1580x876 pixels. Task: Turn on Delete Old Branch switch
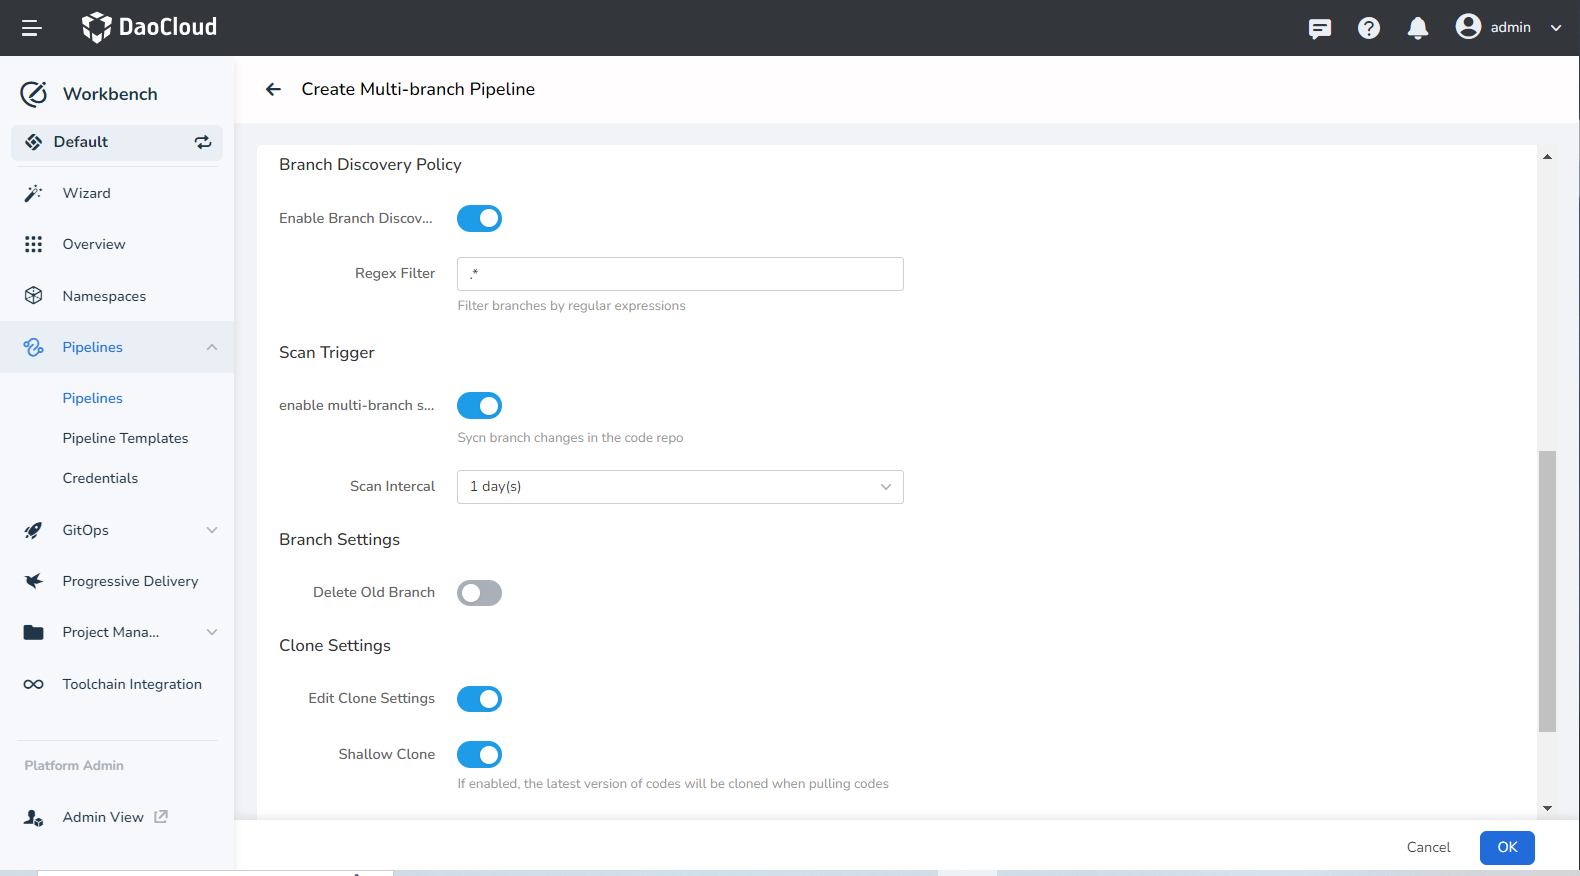tap(479, 593)
